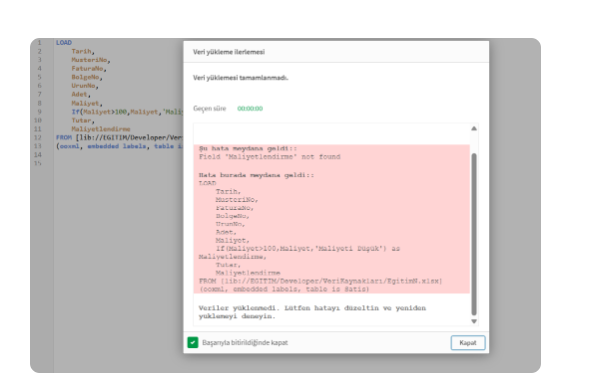Click scroll down arrow in error log
The image size is (601, 383).
[474, 321]
